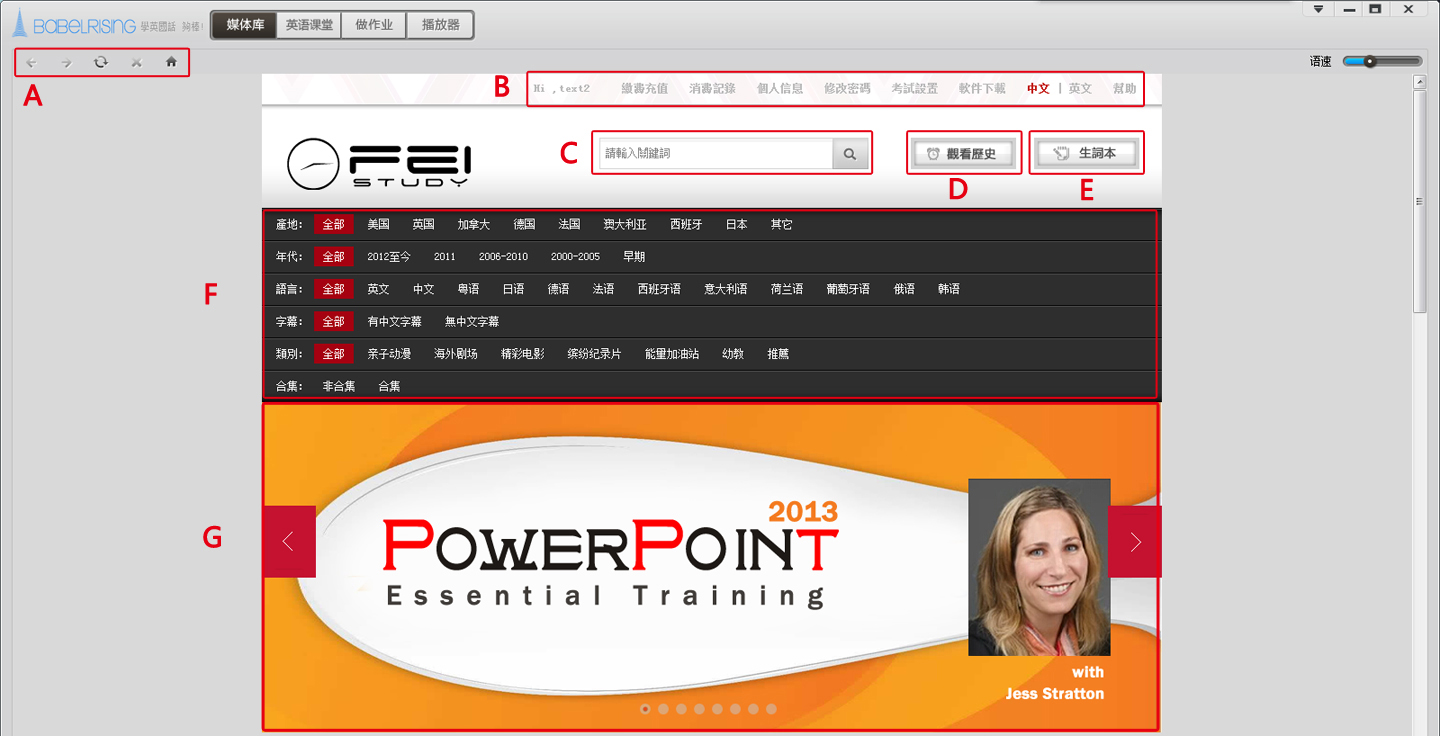Image resolution: width=1440 pixels, height=736 pixels.
Task: Choose 無中文字幕 subtitle filter
Action: tap(472, 322)
